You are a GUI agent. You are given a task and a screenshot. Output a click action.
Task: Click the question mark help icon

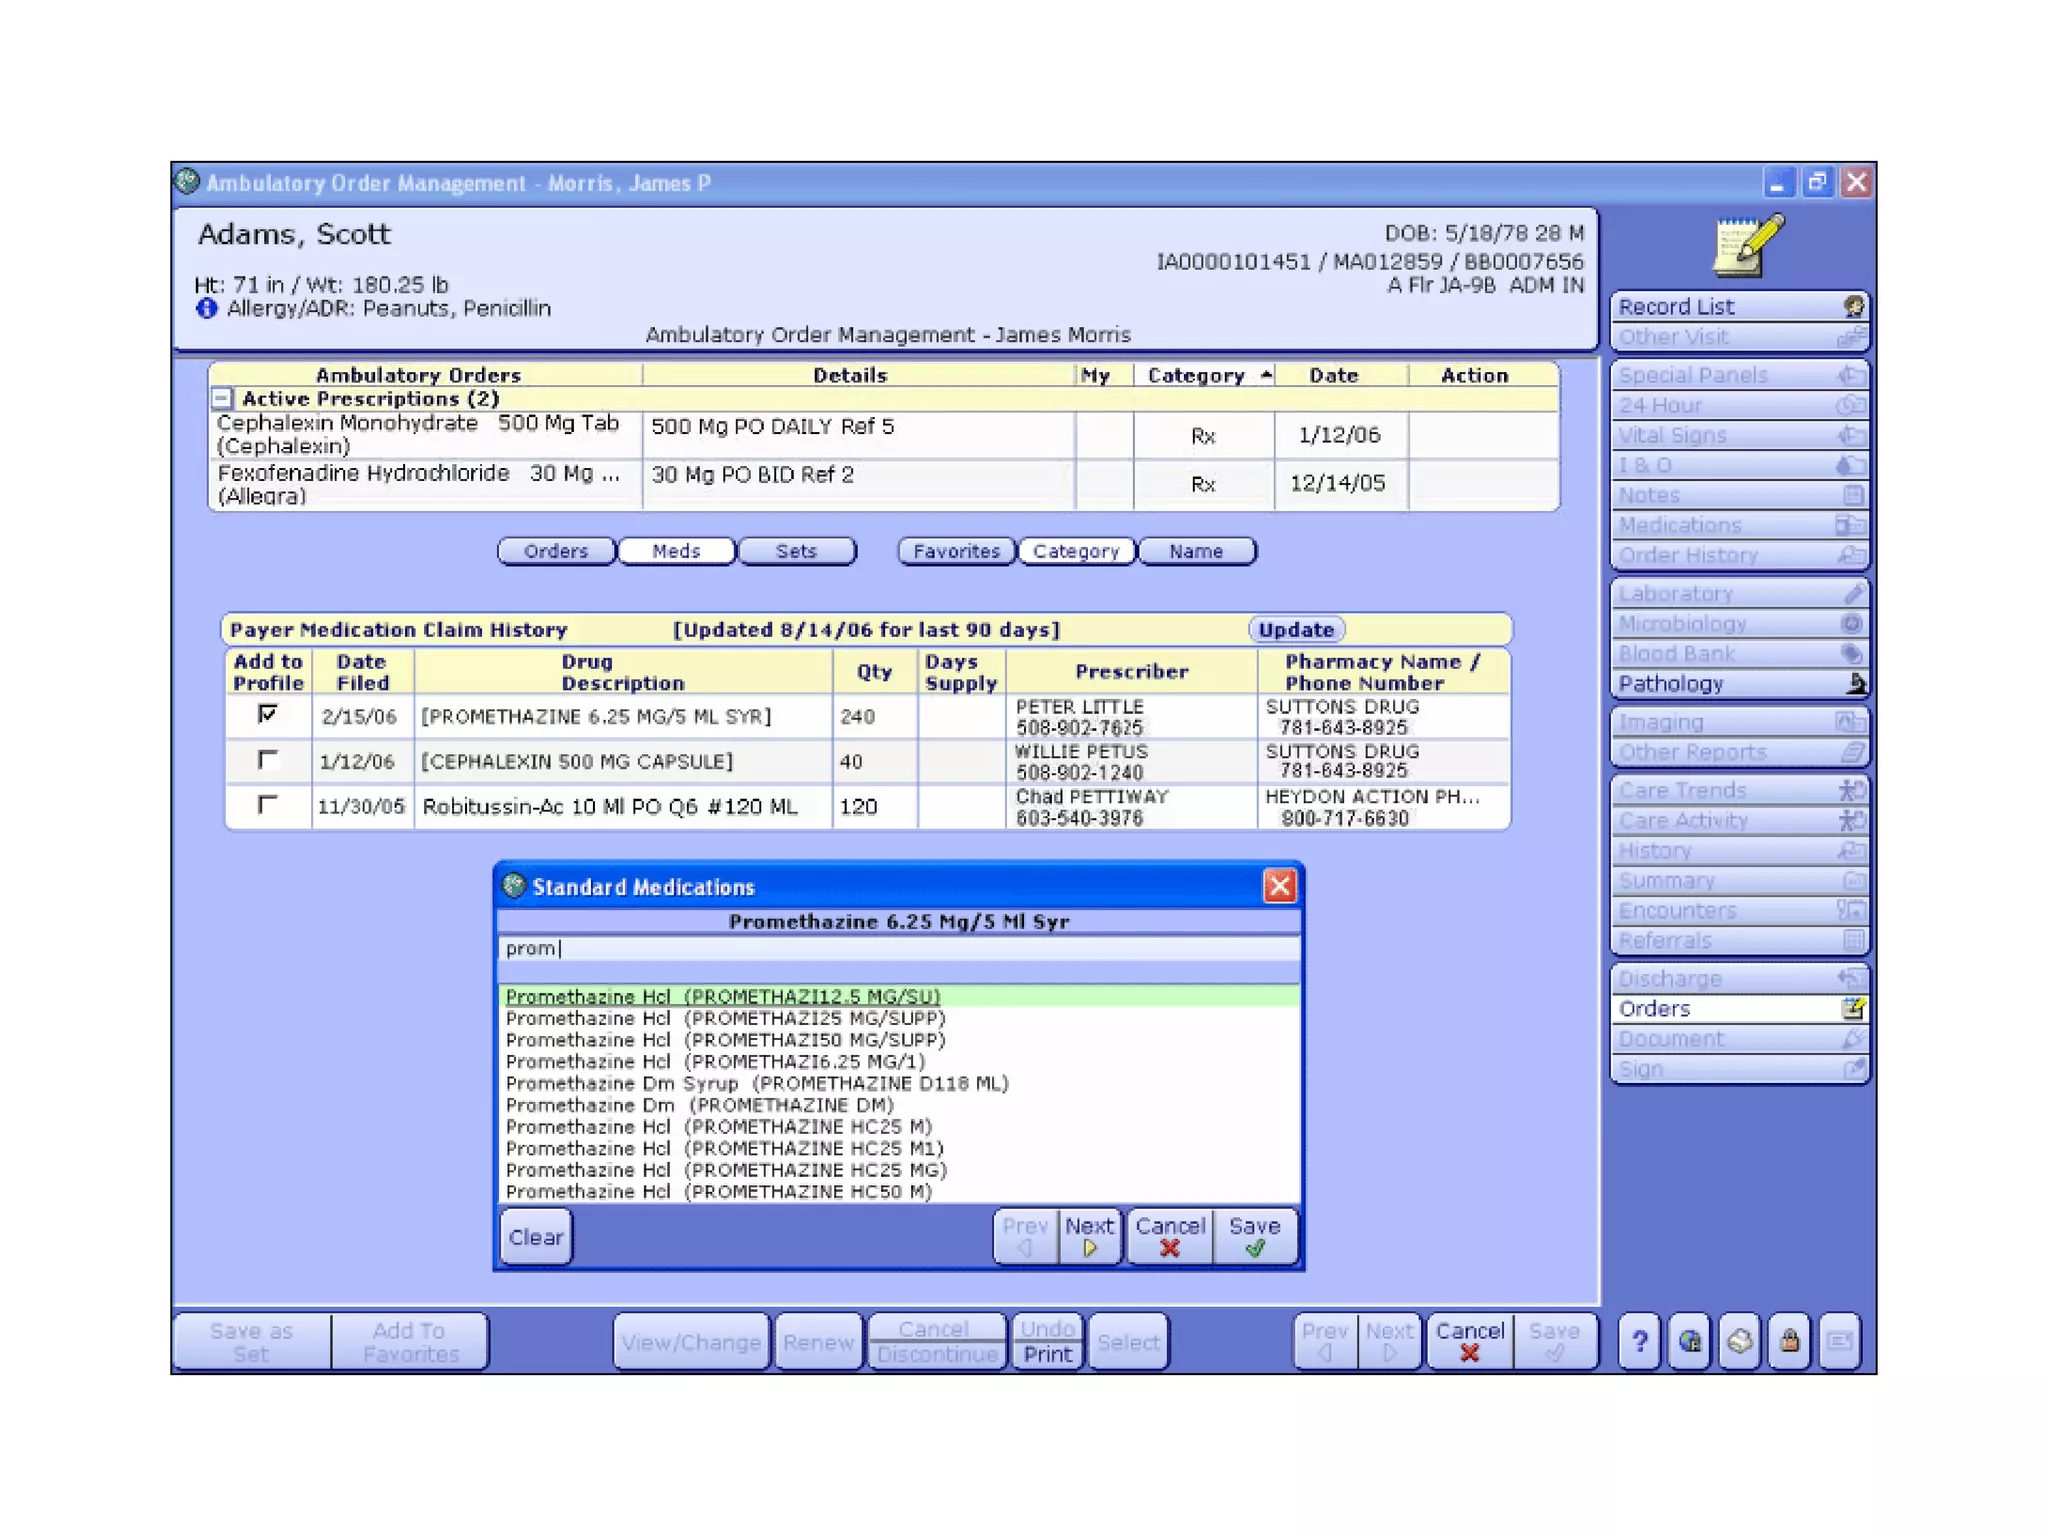(x=1639, y=1341)
